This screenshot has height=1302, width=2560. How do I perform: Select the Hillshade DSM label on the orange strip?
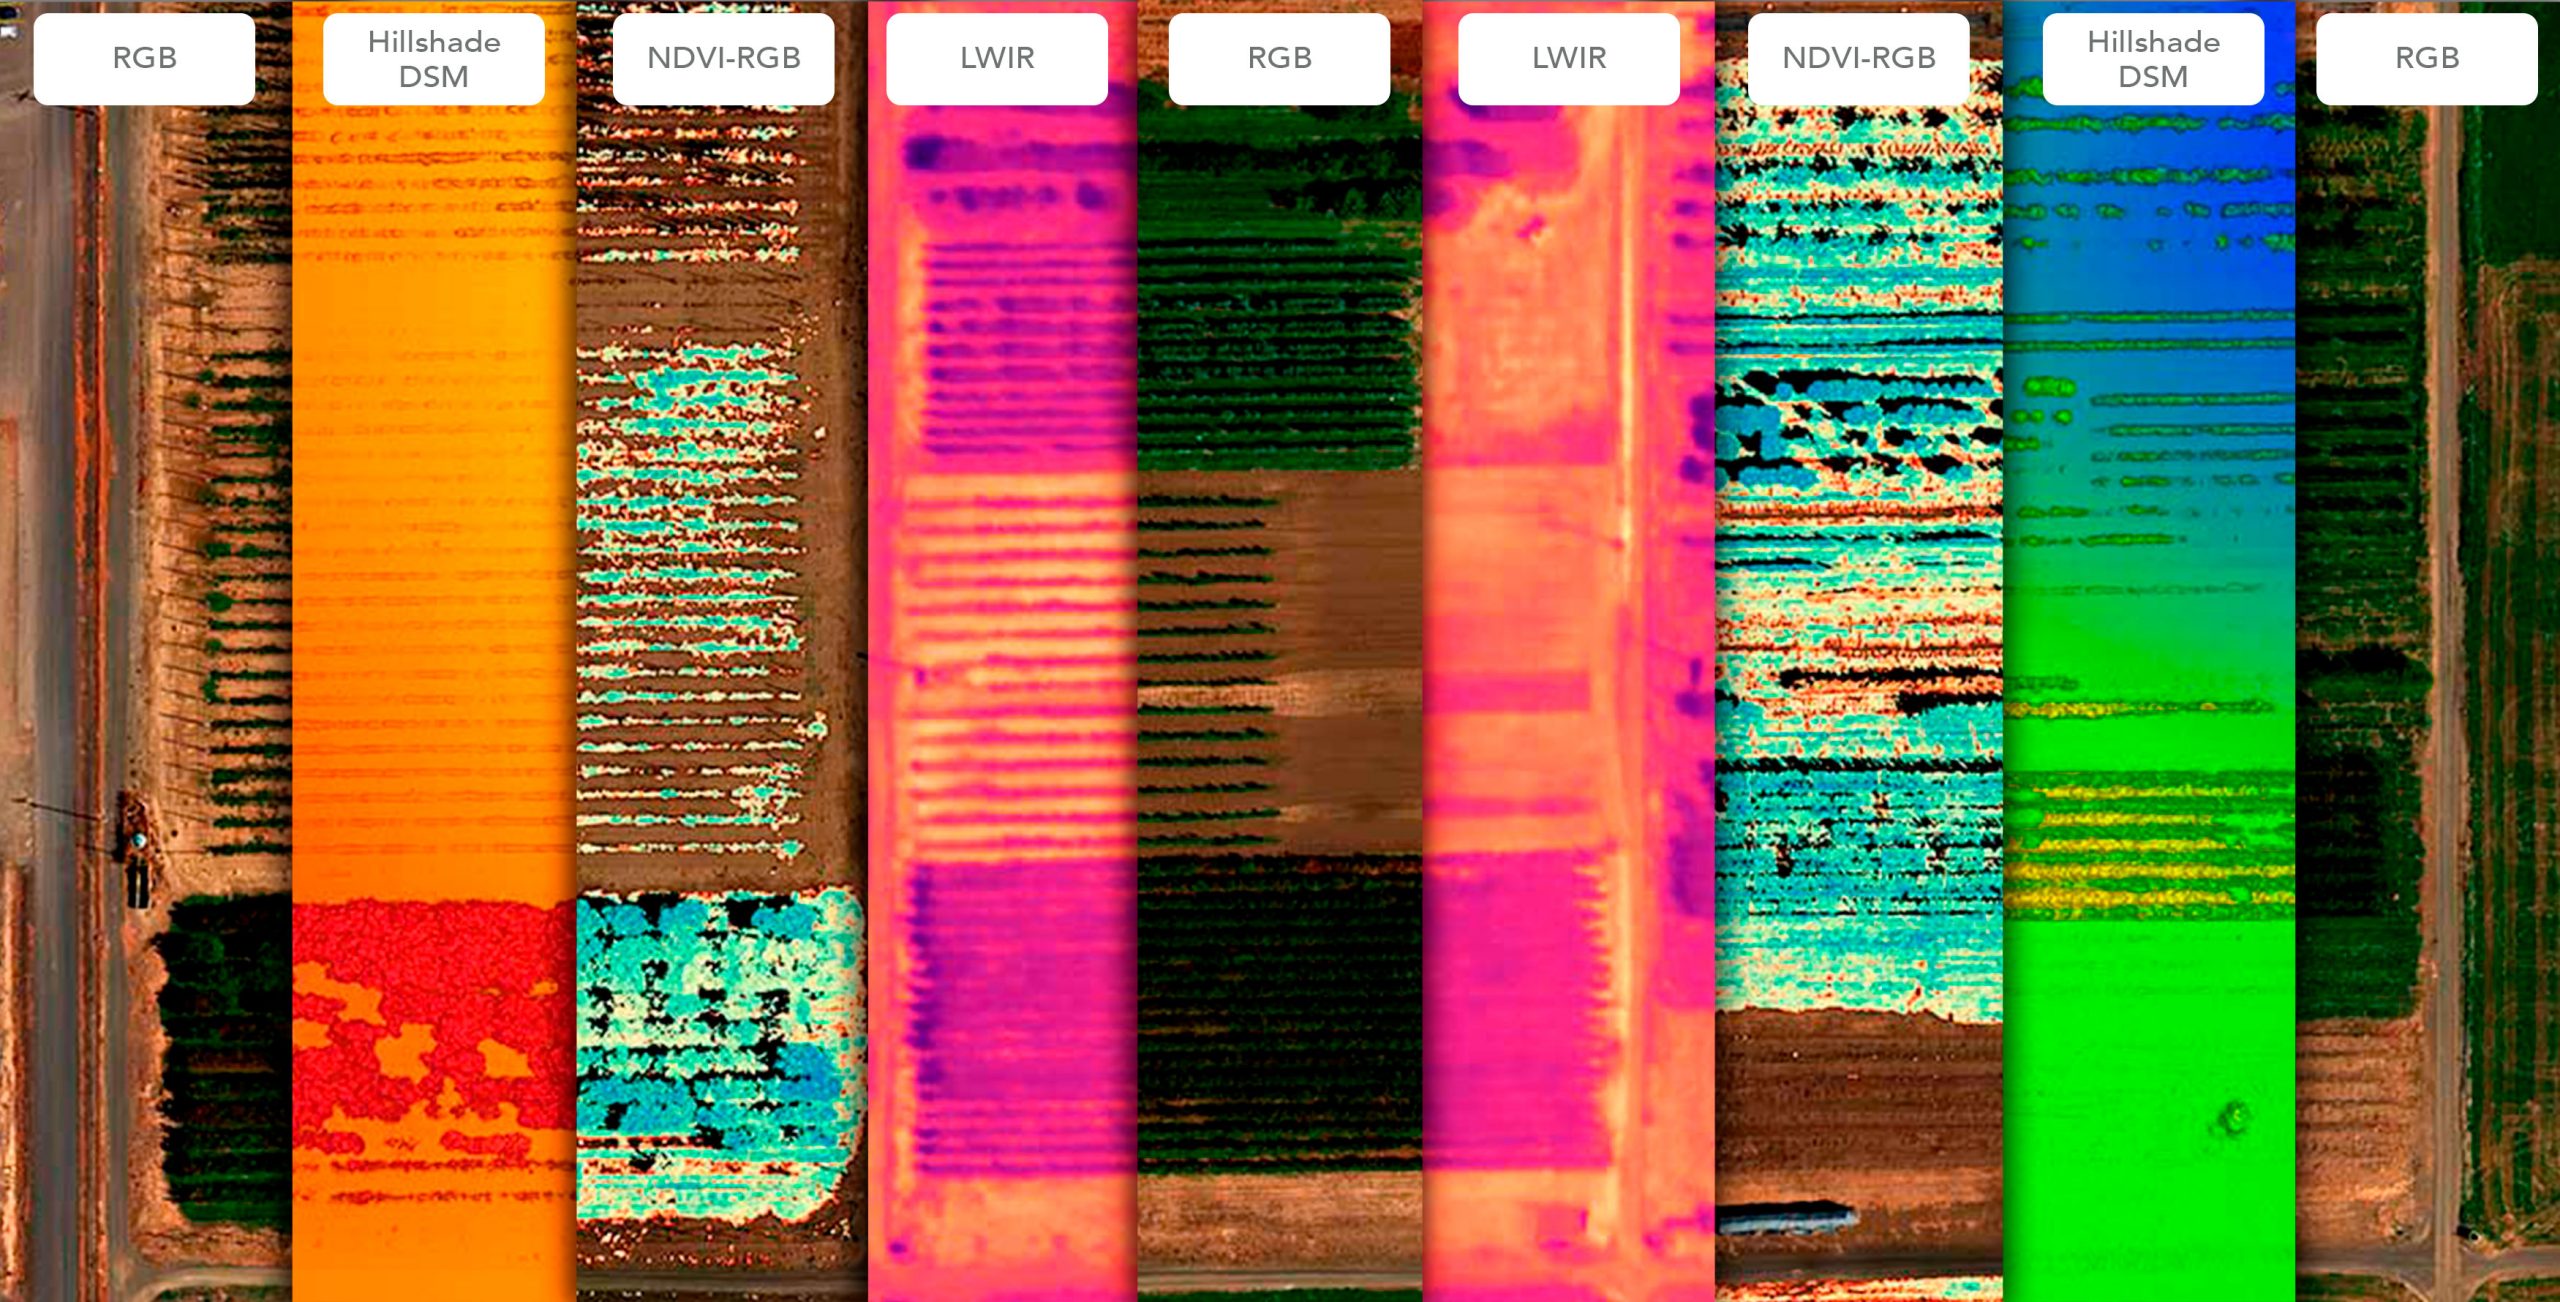[x=433, y=58]
